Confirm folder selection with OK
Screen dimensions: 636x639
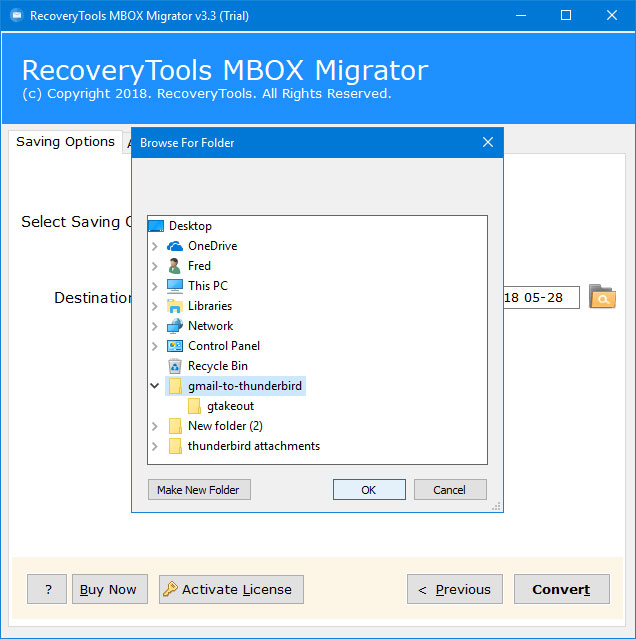click(369, 489)
